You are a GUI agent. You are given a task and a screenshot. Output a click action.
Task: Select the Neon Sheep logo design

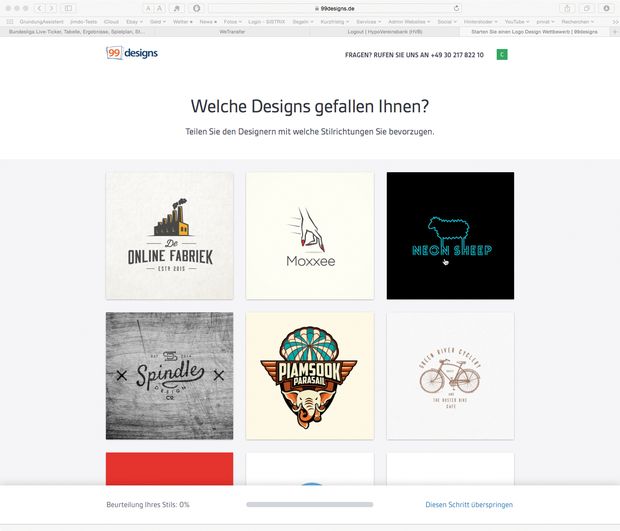point(450,236)
